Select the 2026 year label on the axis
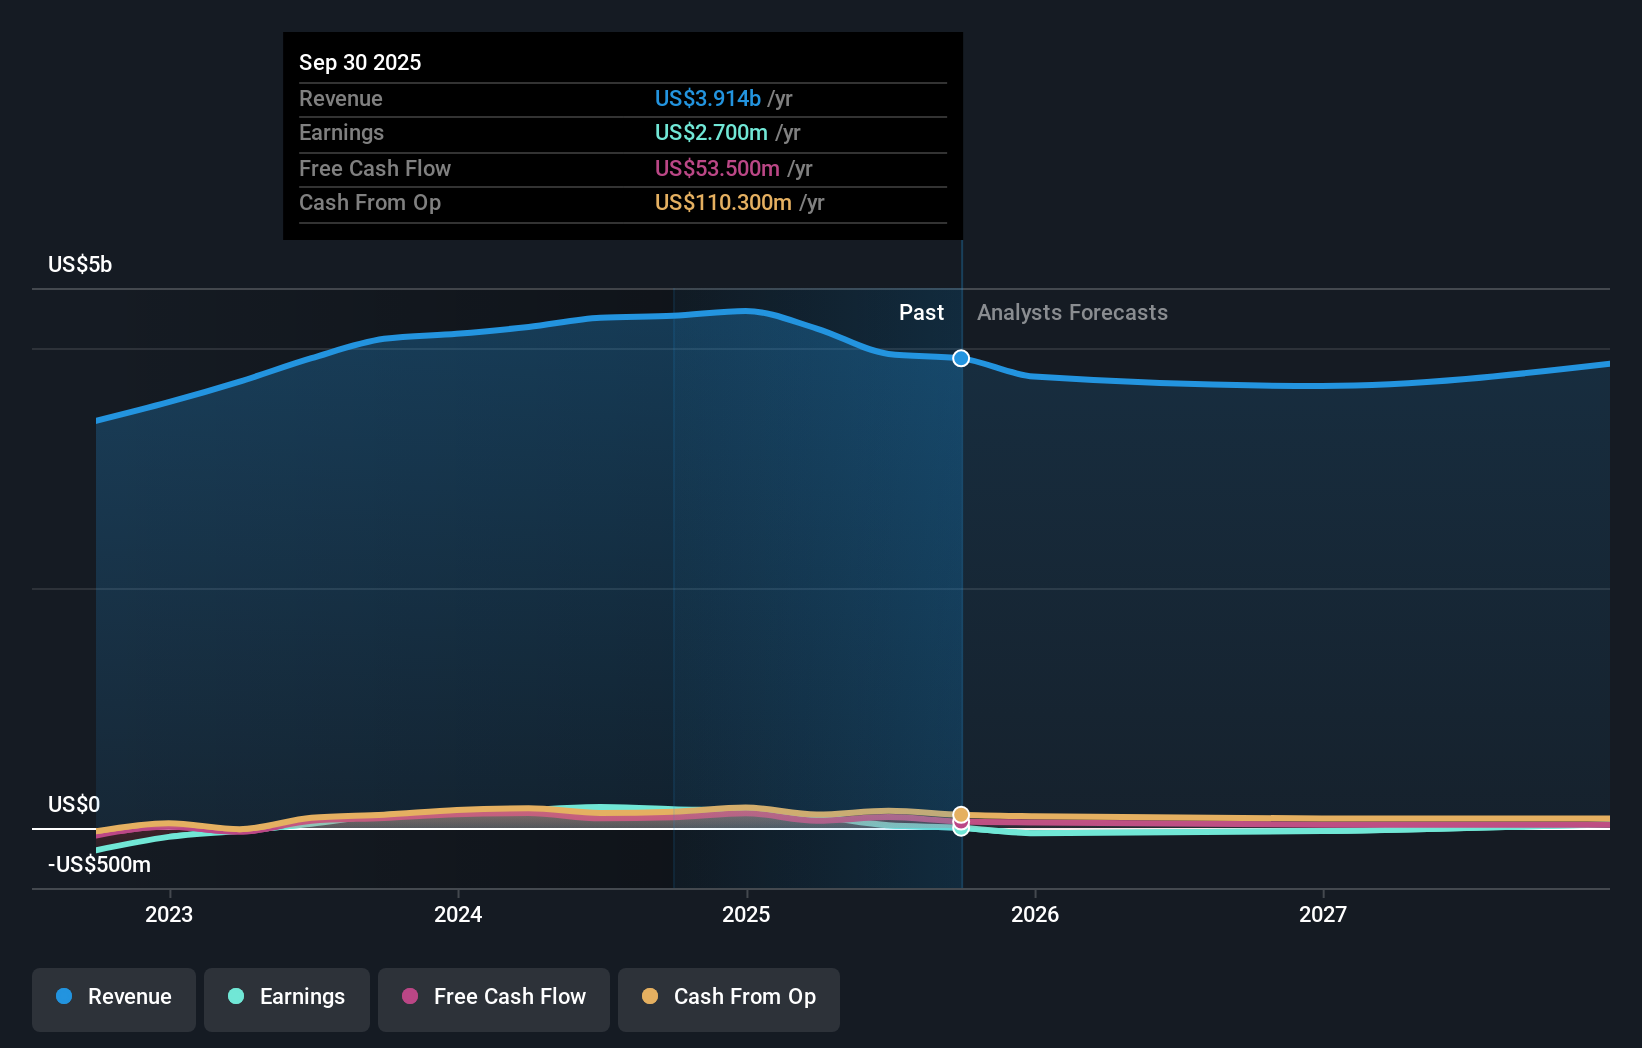The width and height of the screenshot is (1642, 1048). coord(1036,913)
